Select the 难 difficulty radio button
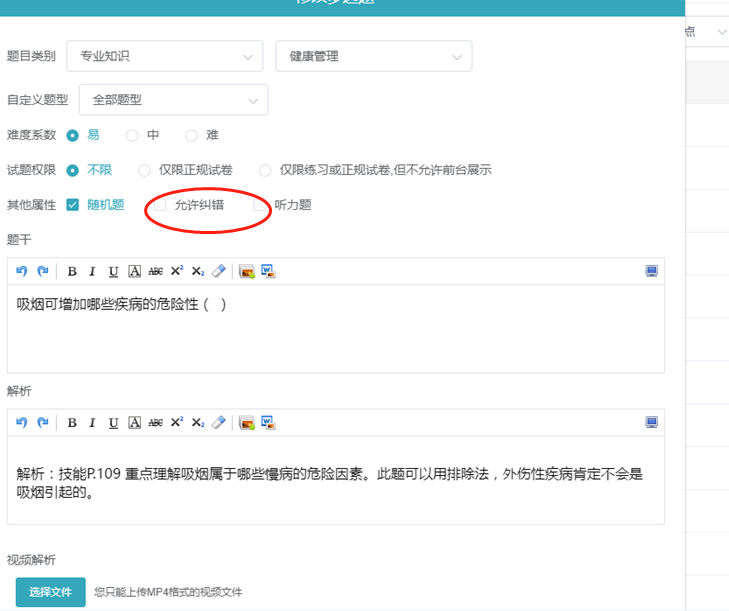The width and height of the screenshot is (729, 611). tap(192, 135)
